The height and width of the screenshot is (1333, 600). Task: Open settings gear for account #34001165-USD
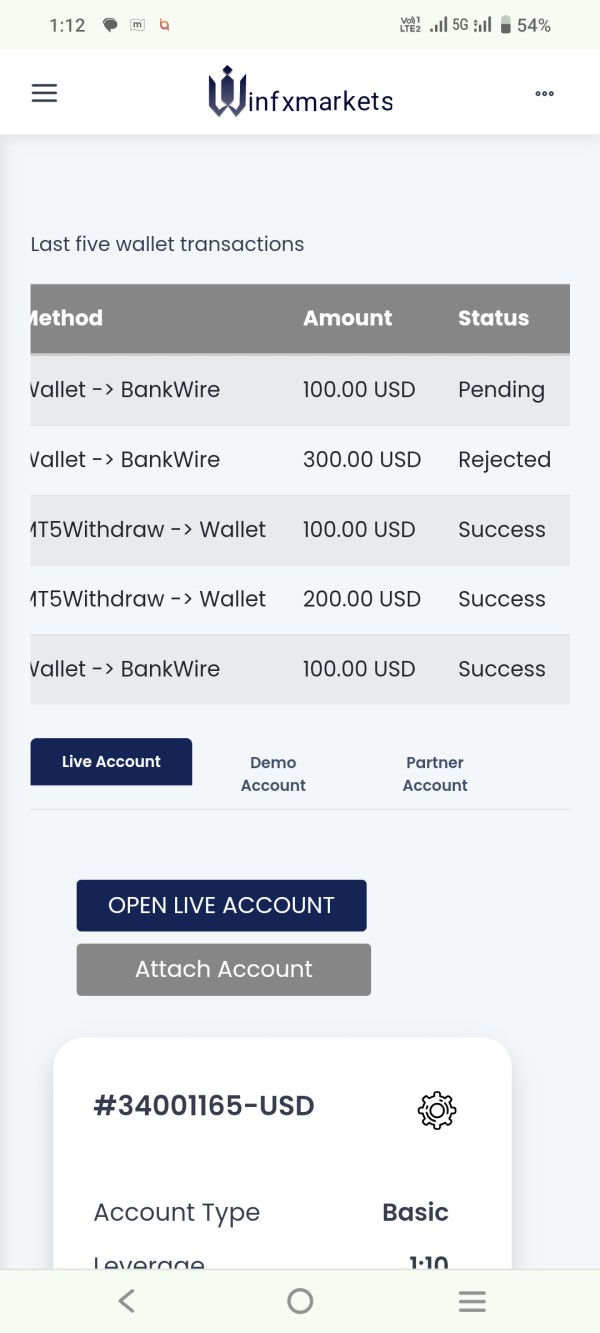[436, 1110]
